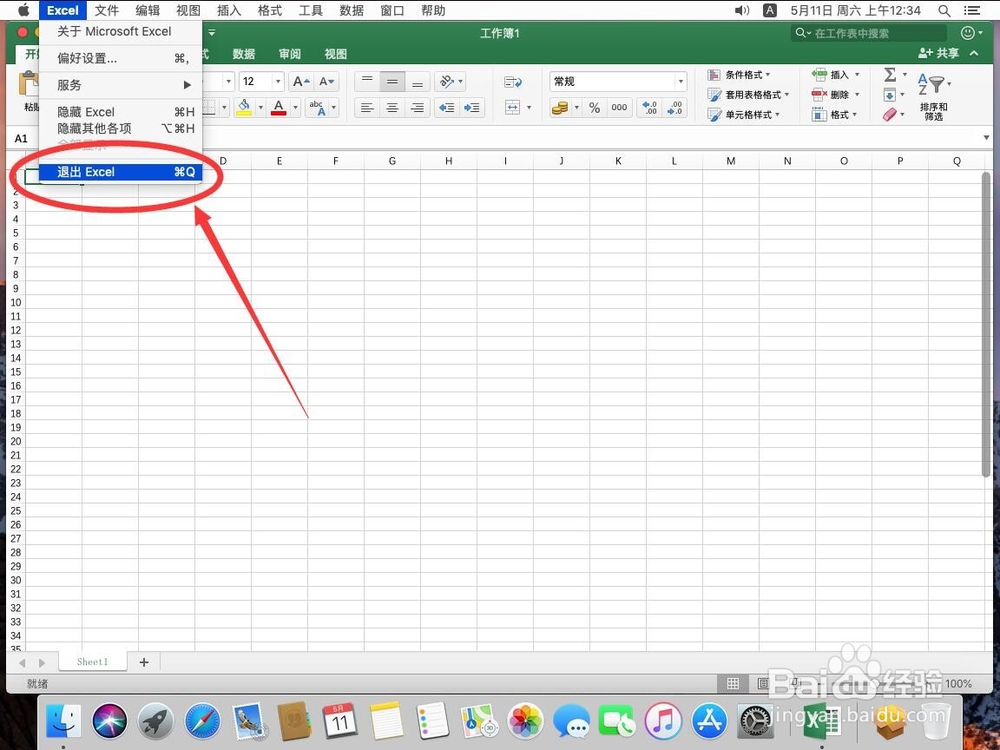Expand merge options arrow
This screenshot has height=750, width=1000.
point(529,108)
